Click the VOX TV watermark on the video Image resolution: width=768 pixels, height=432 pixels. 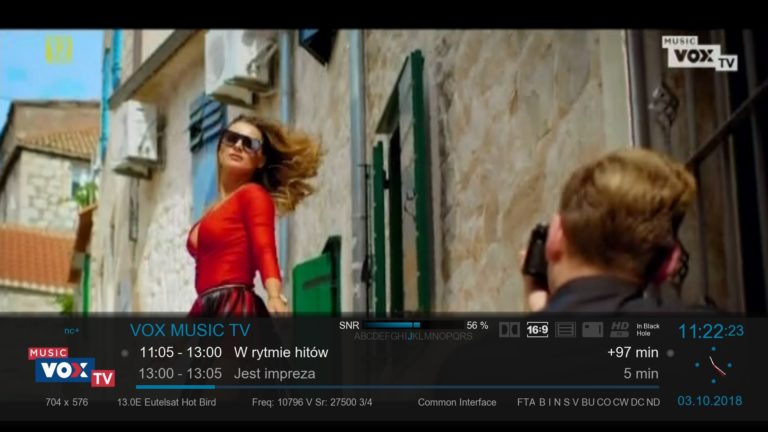[x=699, y=53]
